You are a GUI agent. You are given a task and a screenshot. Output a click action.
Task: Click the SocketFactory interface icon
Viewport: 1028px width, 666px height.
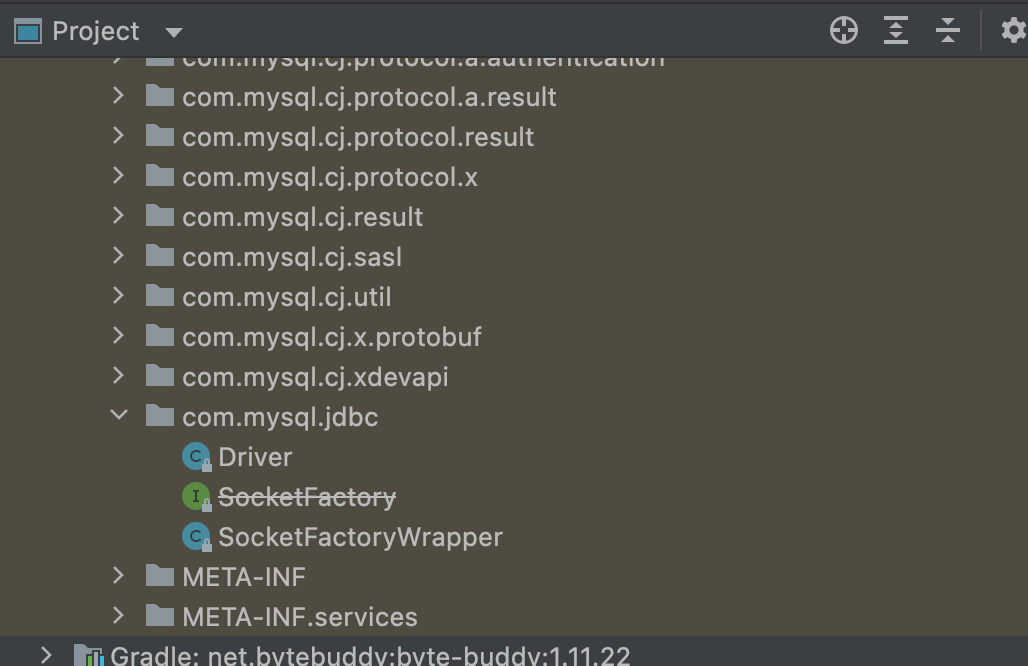tap(196, 497)
